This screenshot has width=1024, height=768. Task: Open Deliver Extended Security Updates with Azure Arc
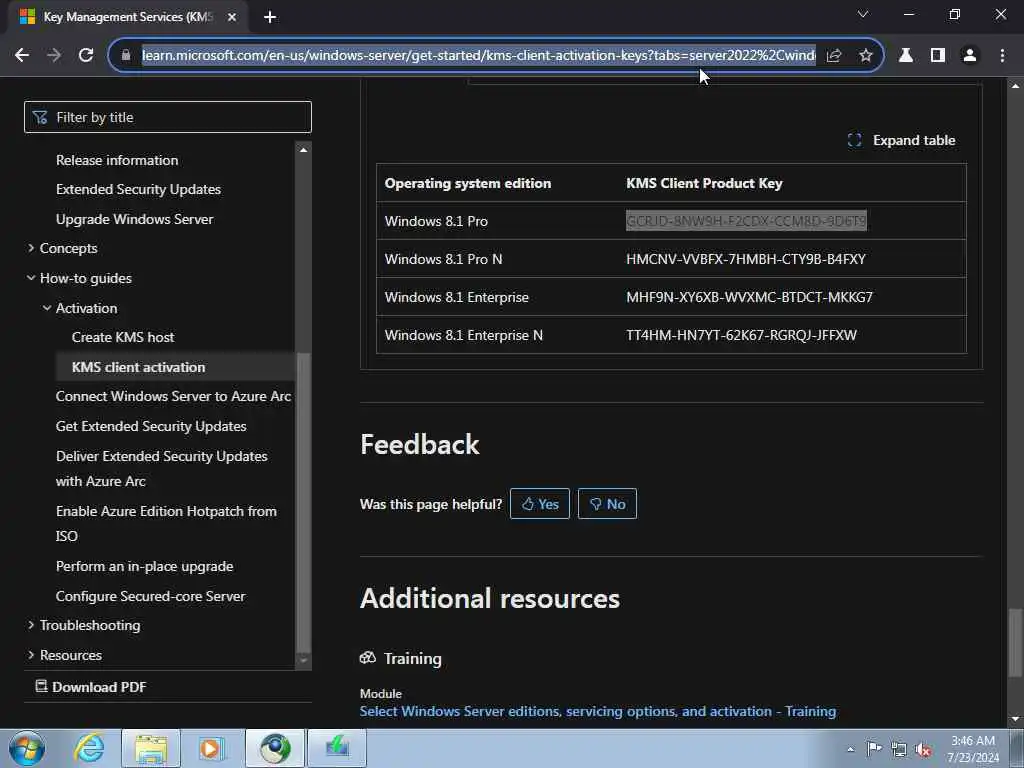161,468
